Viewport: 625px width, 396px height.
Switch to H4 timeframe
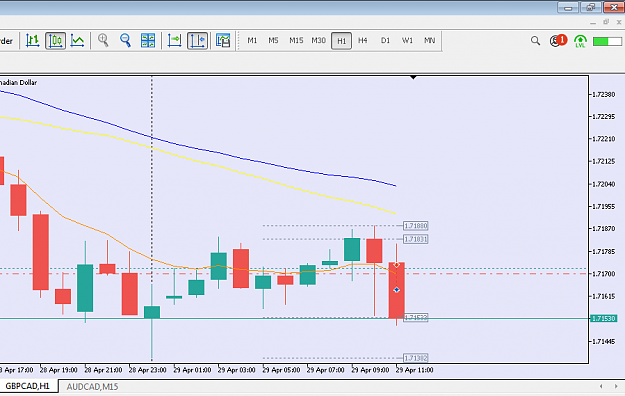363,41
